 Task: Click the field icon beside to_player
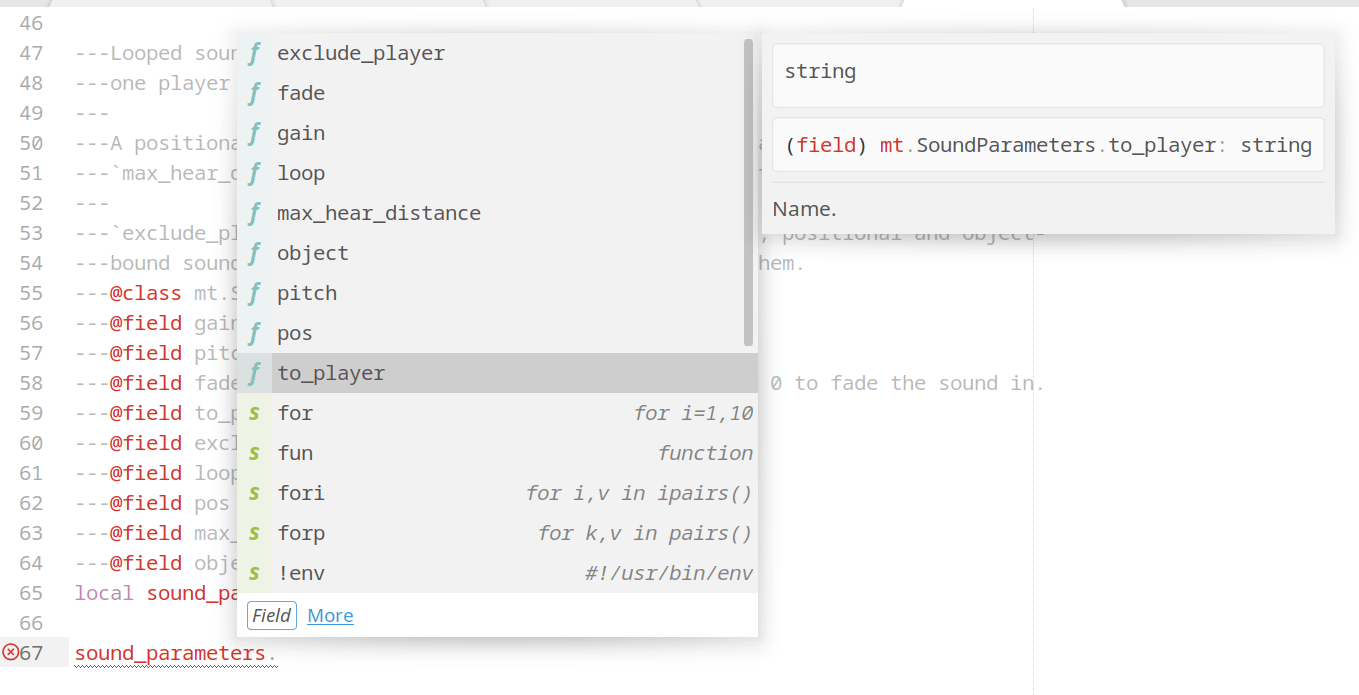254,373
